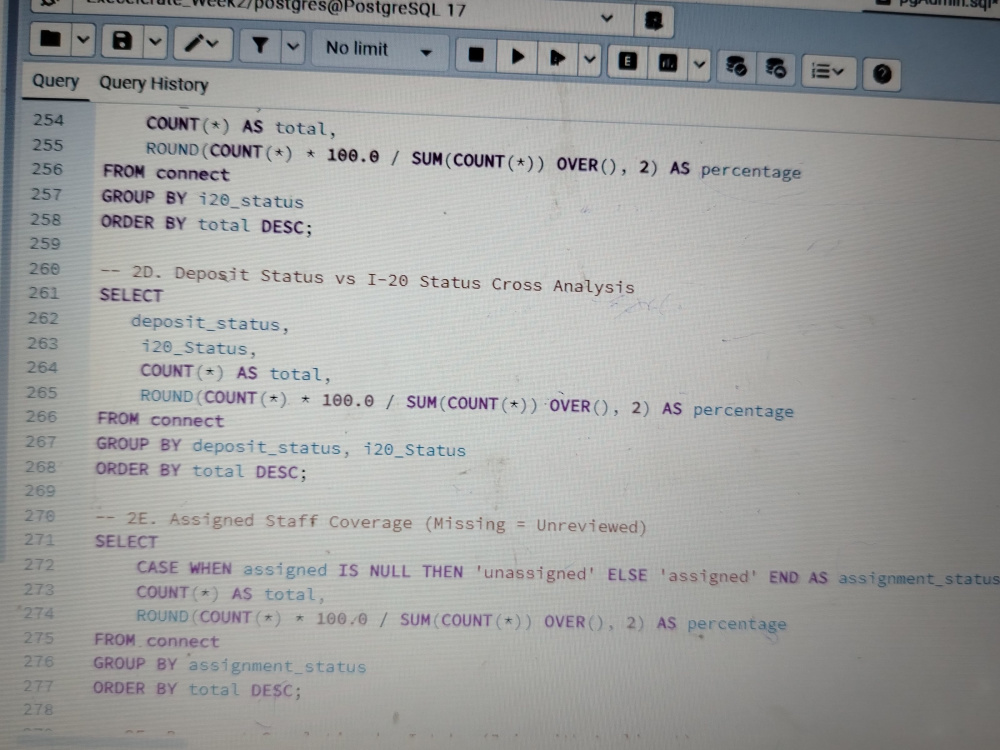This screenshot has height=750, width=1000.
Task: Click 'i20_Status,' on line 263
Action: [198, 348]
